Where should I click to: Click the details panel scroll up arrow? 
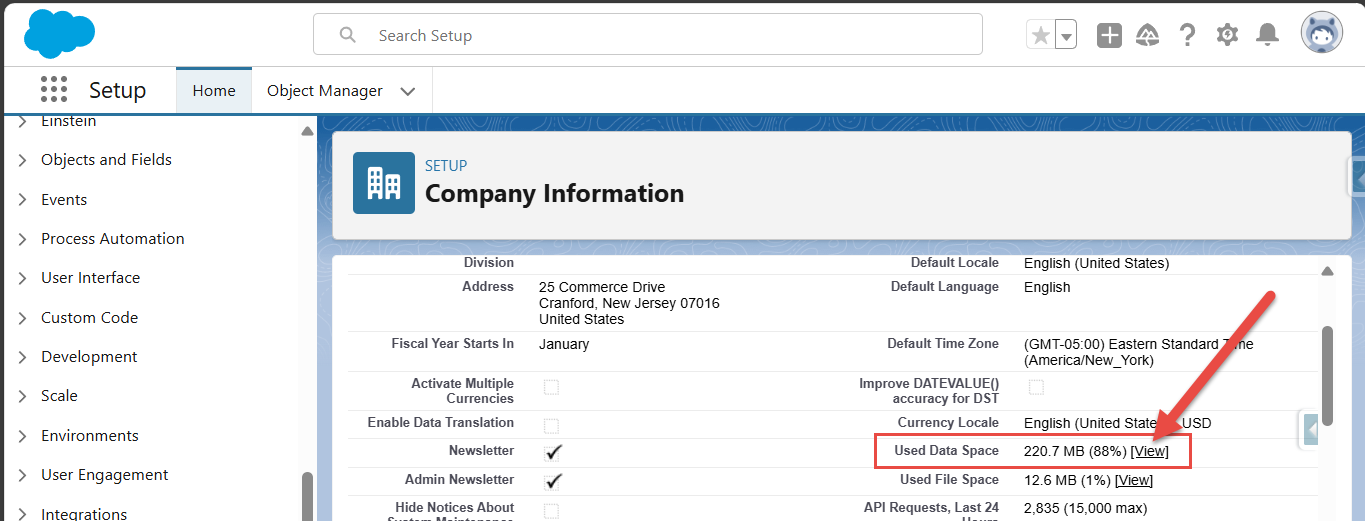pos(1327,272)
